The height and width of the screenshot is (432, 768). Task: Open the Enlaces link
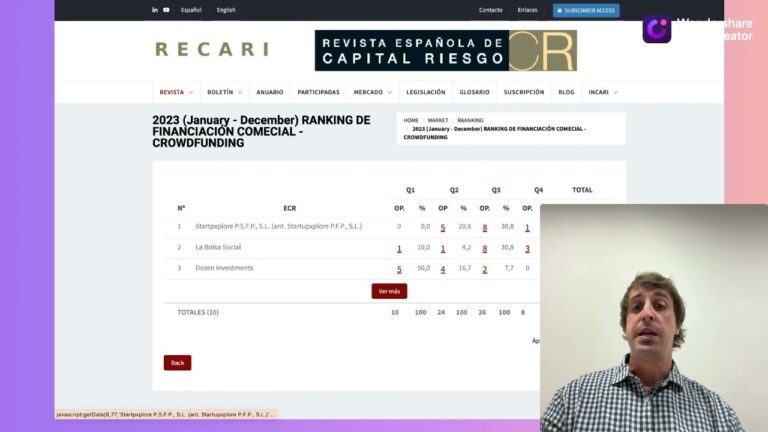click(x=528, y=10)
